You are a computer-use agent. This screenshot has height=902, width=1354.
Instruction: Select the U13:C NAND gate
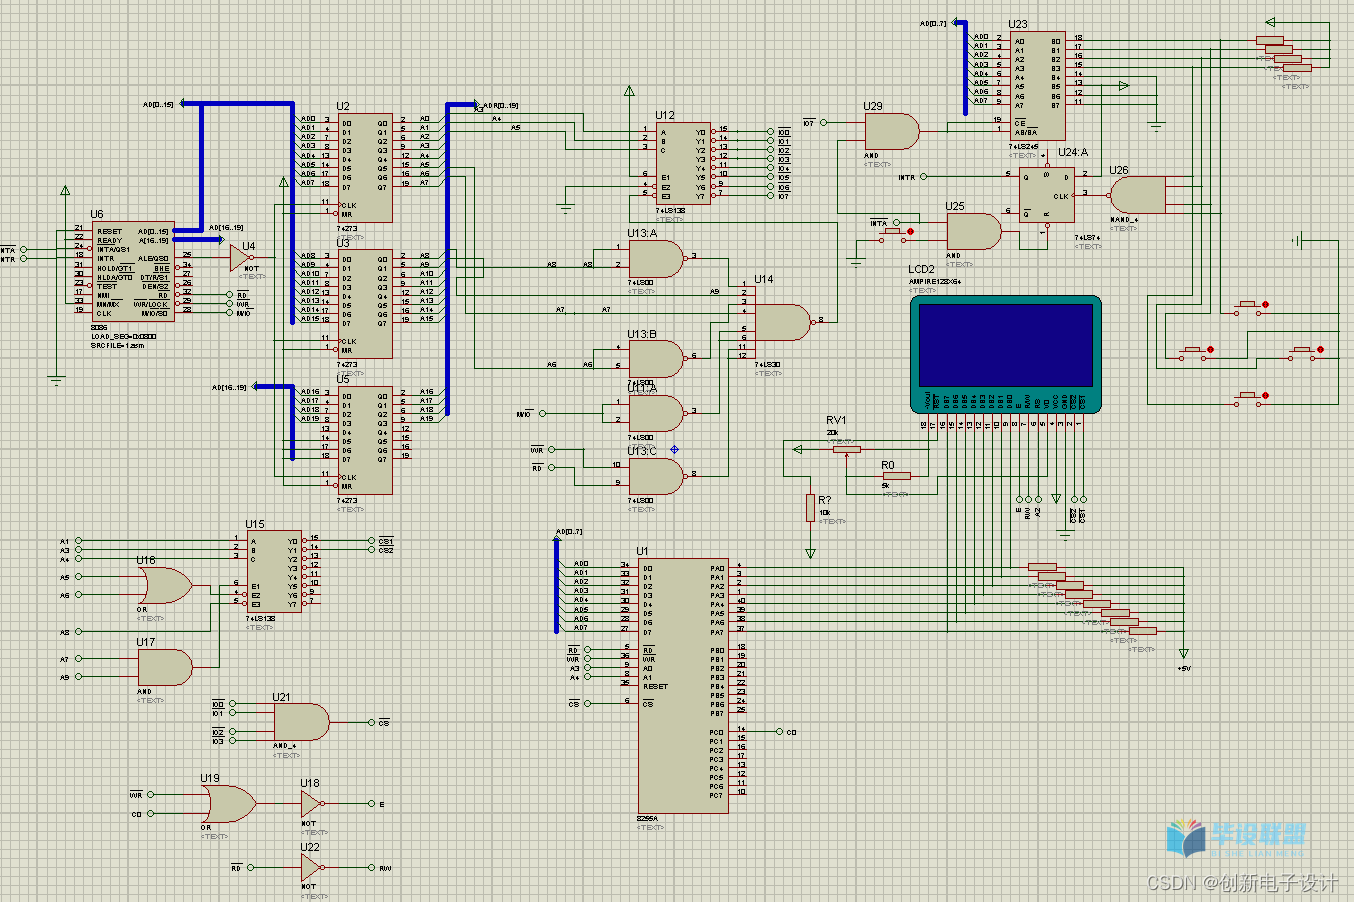tap(657, 476)
